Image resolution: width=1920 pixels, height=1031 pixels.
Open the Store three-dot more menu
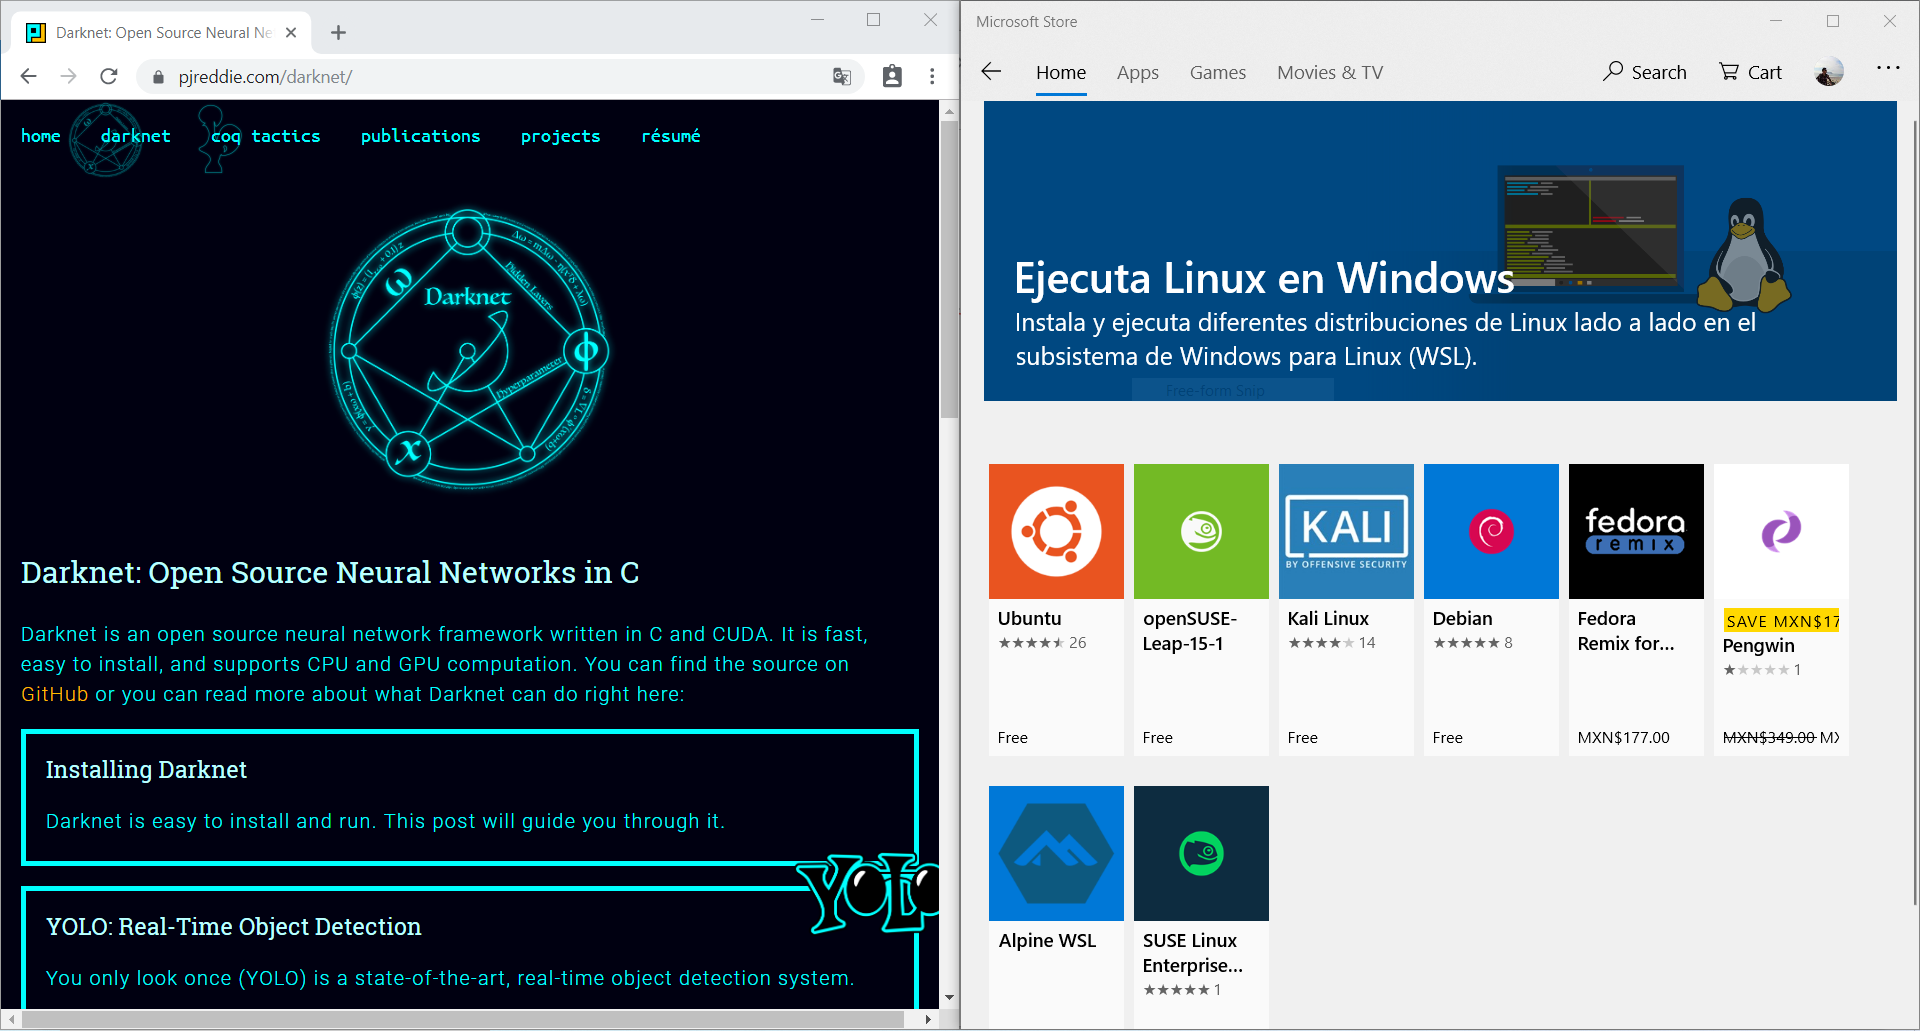[x=1888, y=68]
